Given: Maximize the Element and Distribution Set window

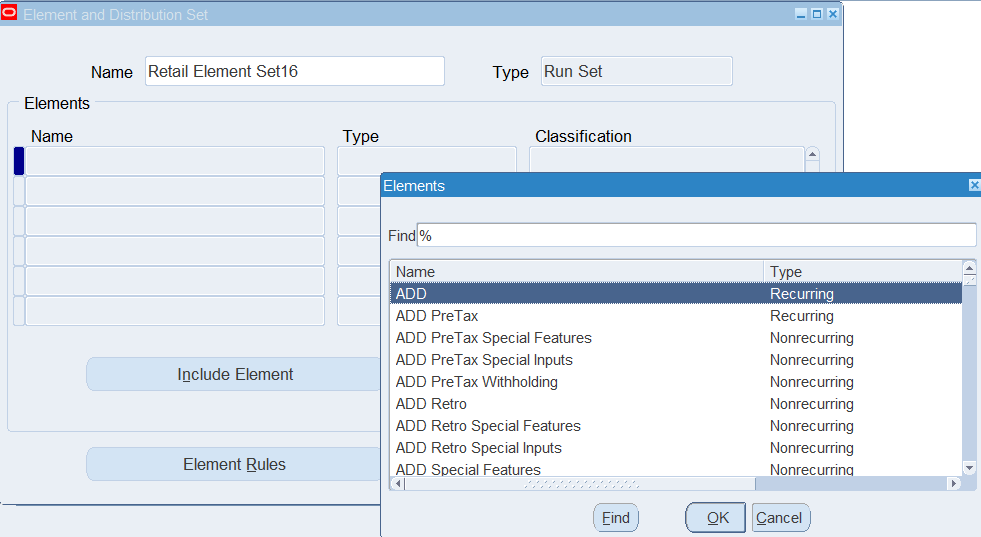Looking at the screenshot, I should point(817,14).
